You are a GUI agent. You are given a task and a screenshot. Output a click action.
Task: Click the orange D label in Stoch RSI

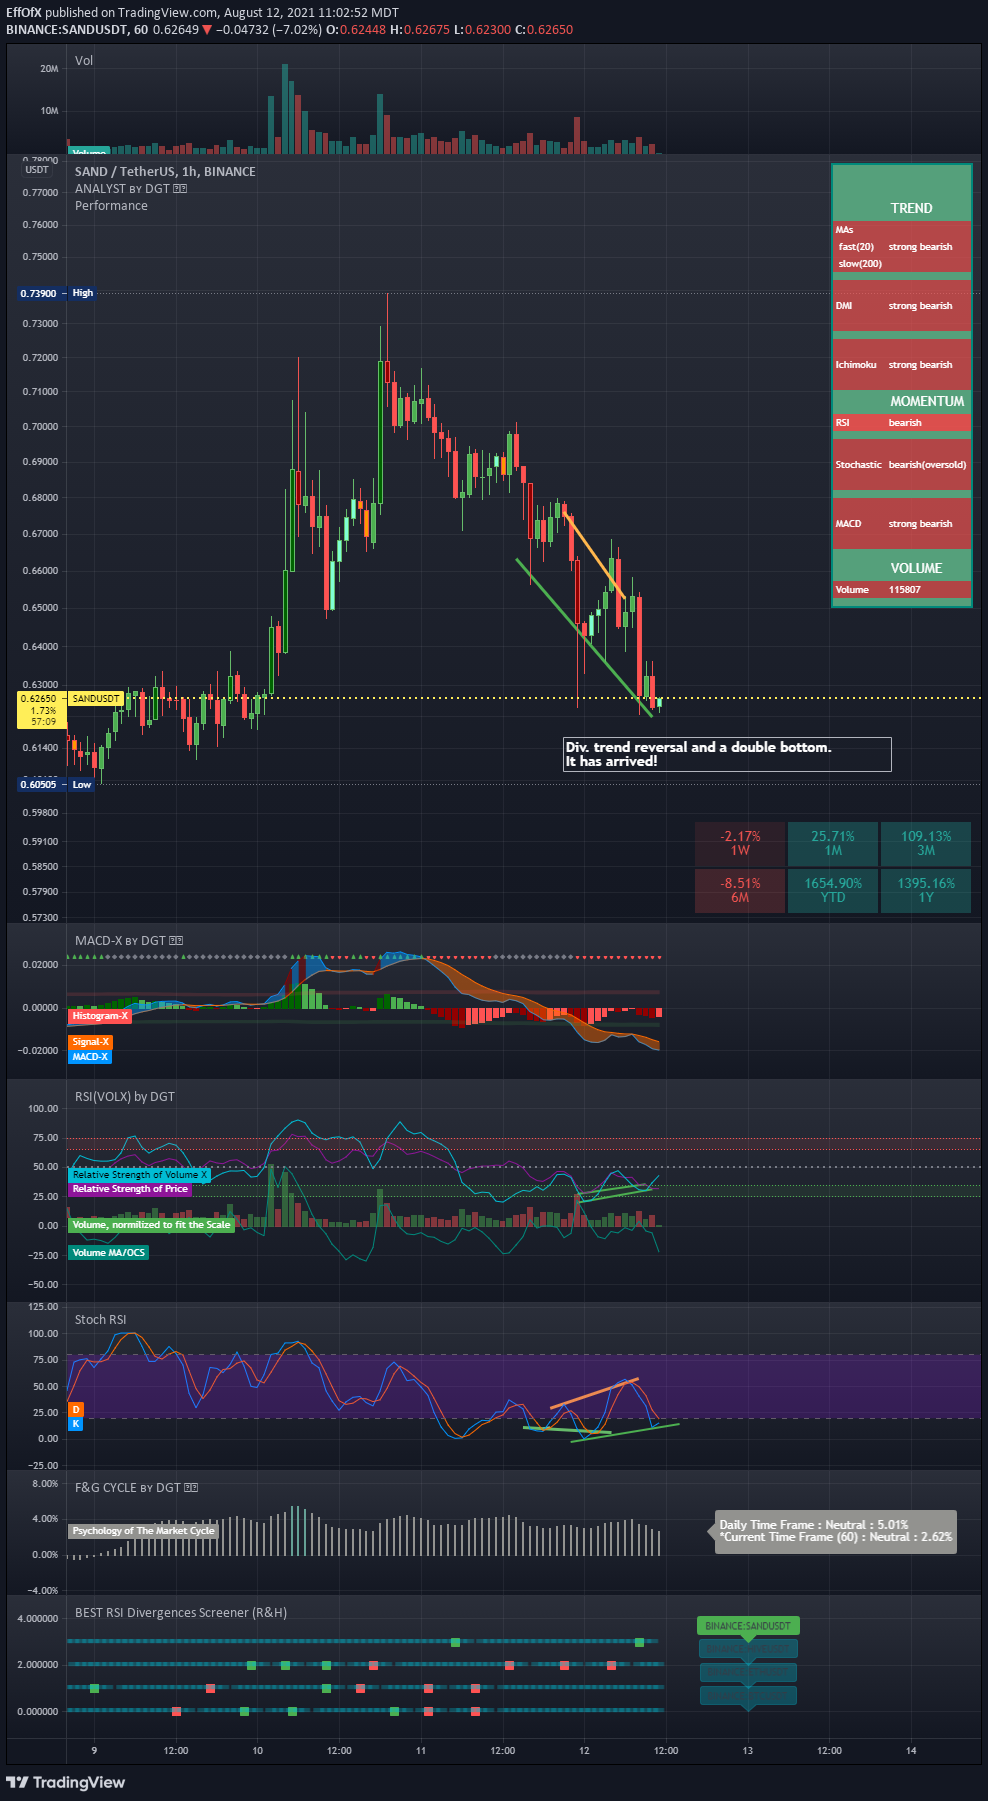pos(76,1410)
